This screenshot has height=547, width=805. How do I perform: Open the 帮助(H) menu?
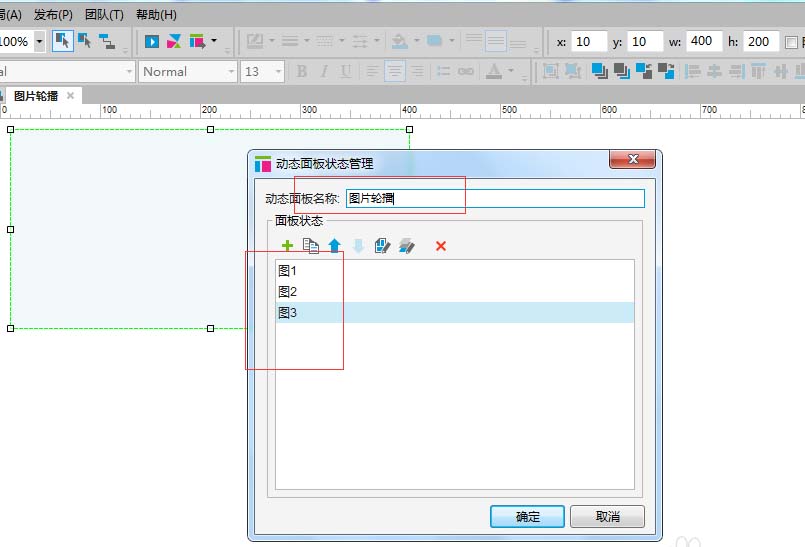point(156,14)
